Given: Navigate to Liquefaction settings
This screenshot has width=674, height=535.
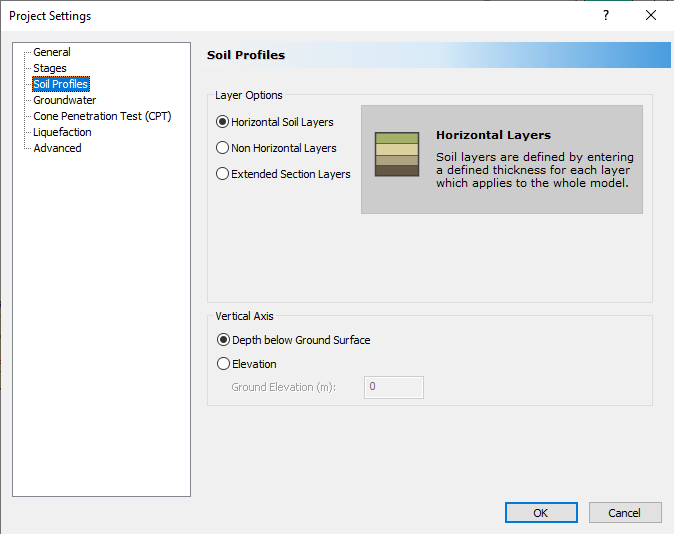Looking at the screenshot, I should point(62,132).
